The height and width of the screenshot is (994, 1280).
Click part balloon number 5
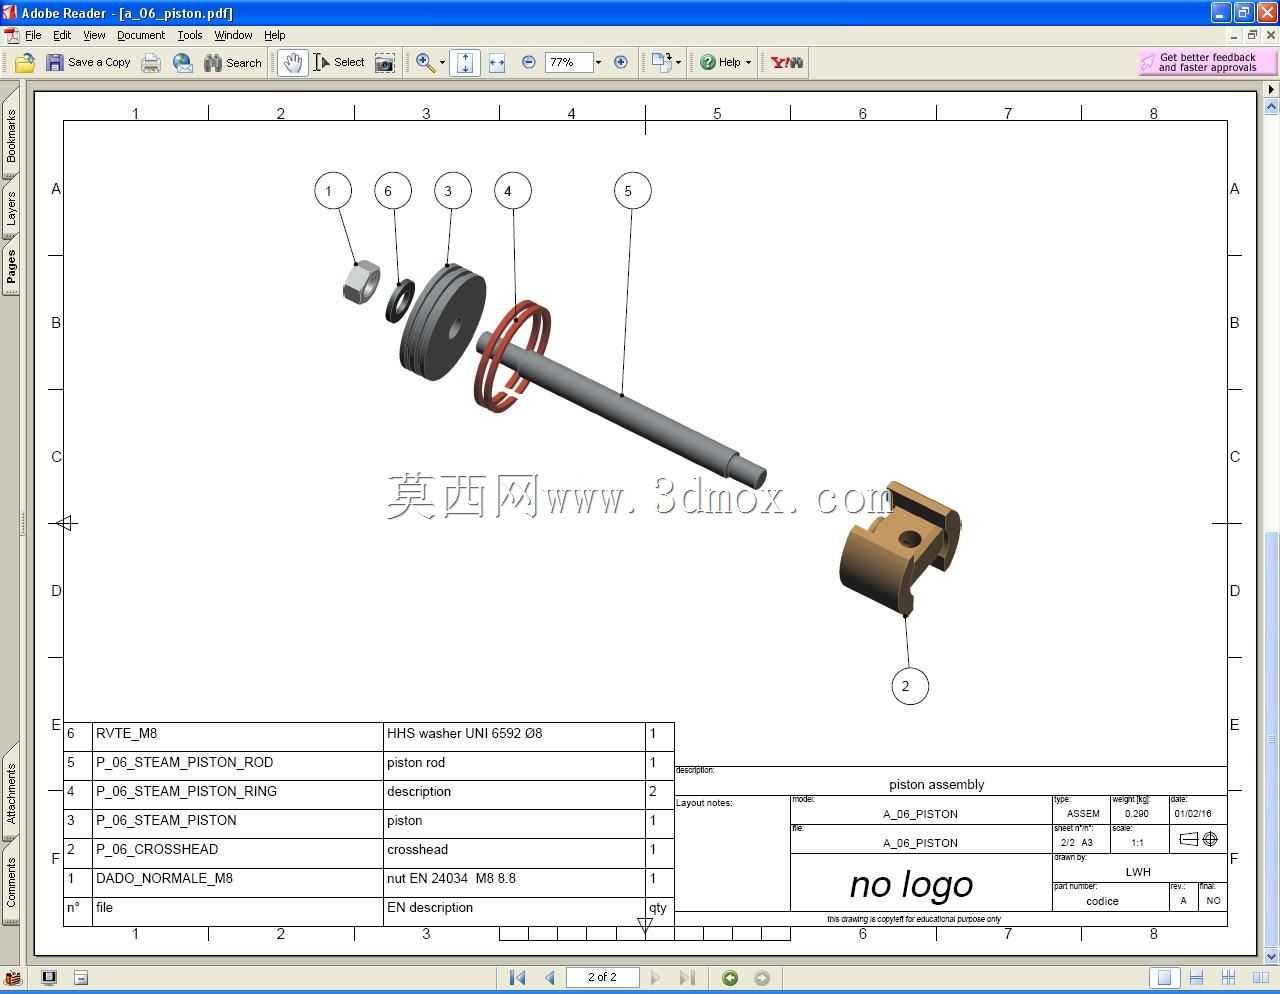[631, 191]
